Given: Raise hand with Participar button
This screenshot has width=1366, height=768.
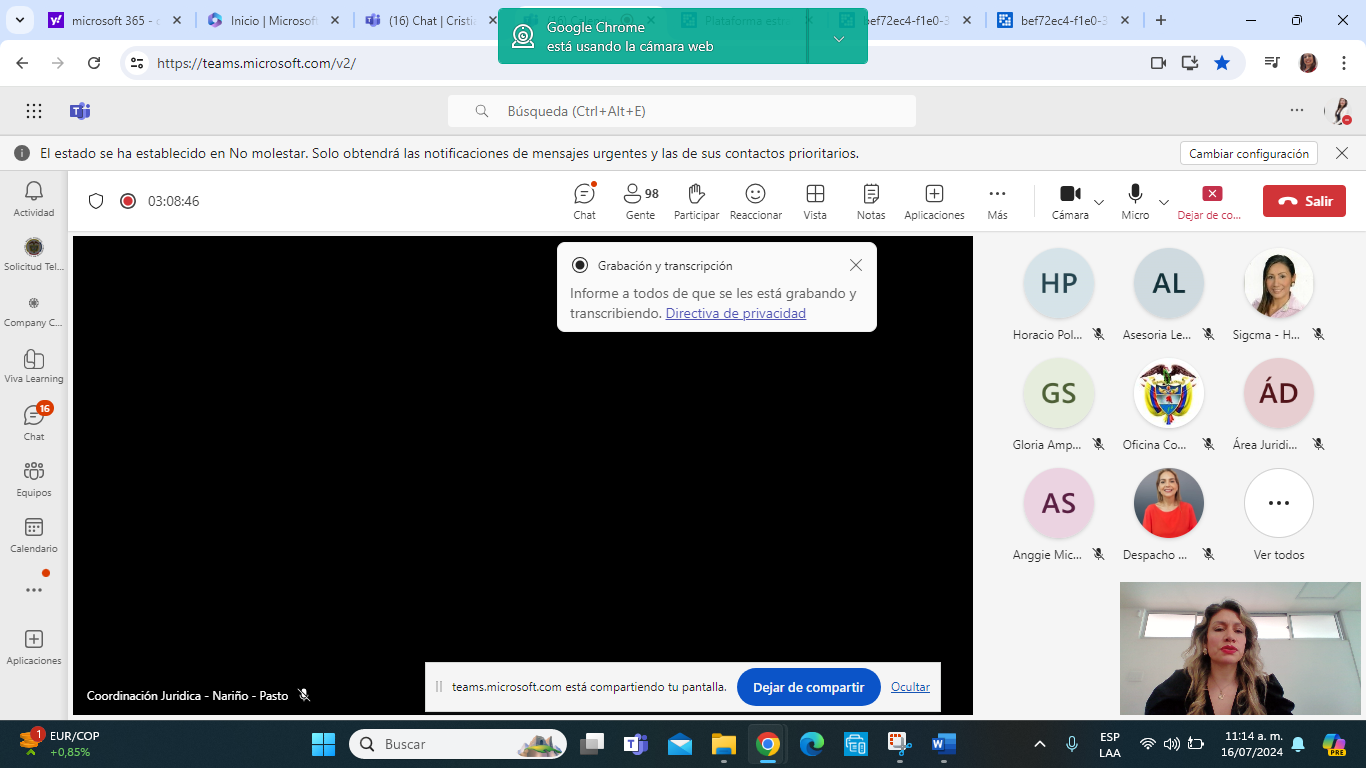Looking at the screenshot, I should [x=697, y=201].
